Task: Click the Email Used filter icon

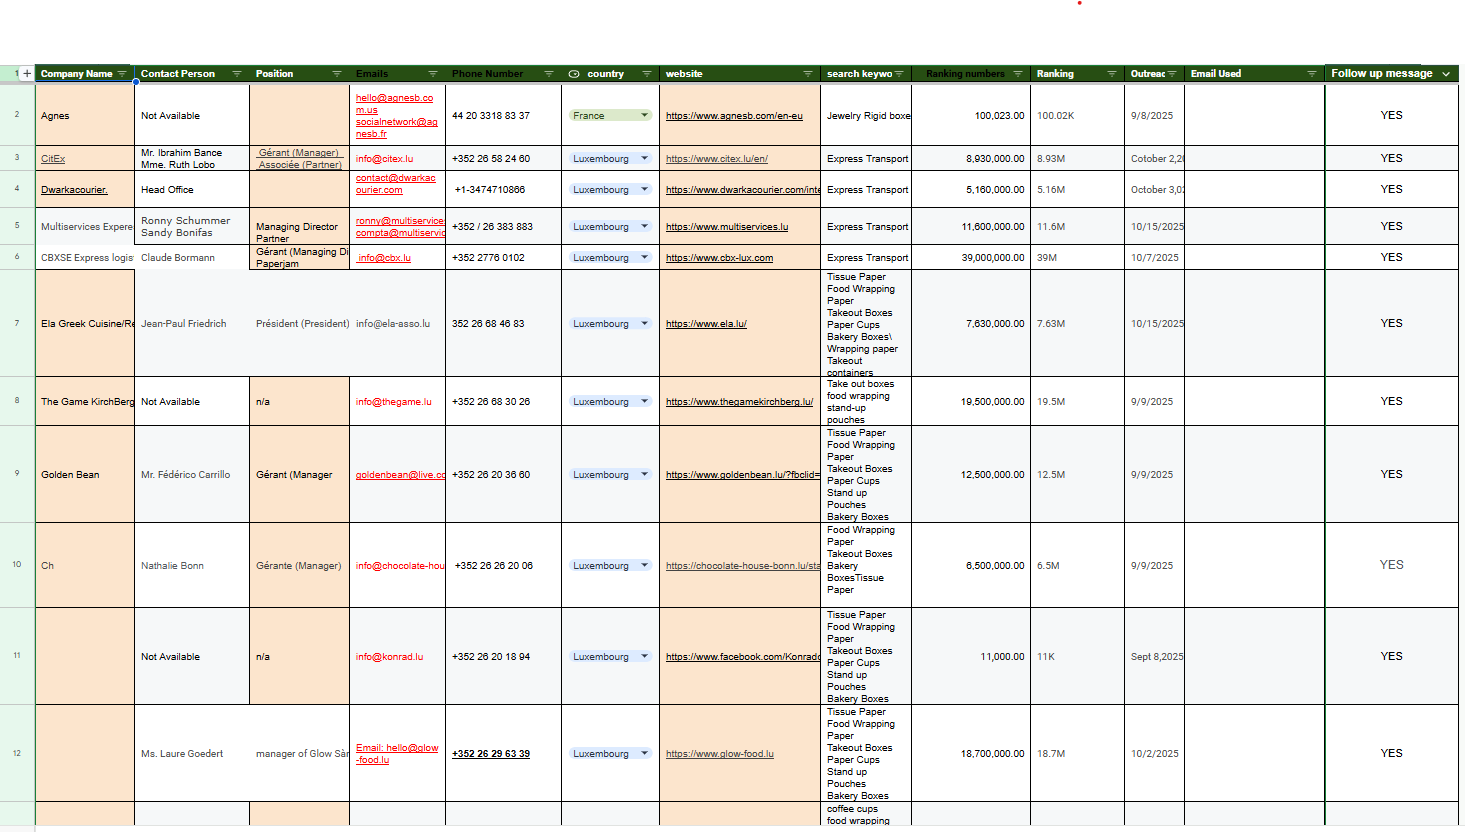Action: [1312, 74]
